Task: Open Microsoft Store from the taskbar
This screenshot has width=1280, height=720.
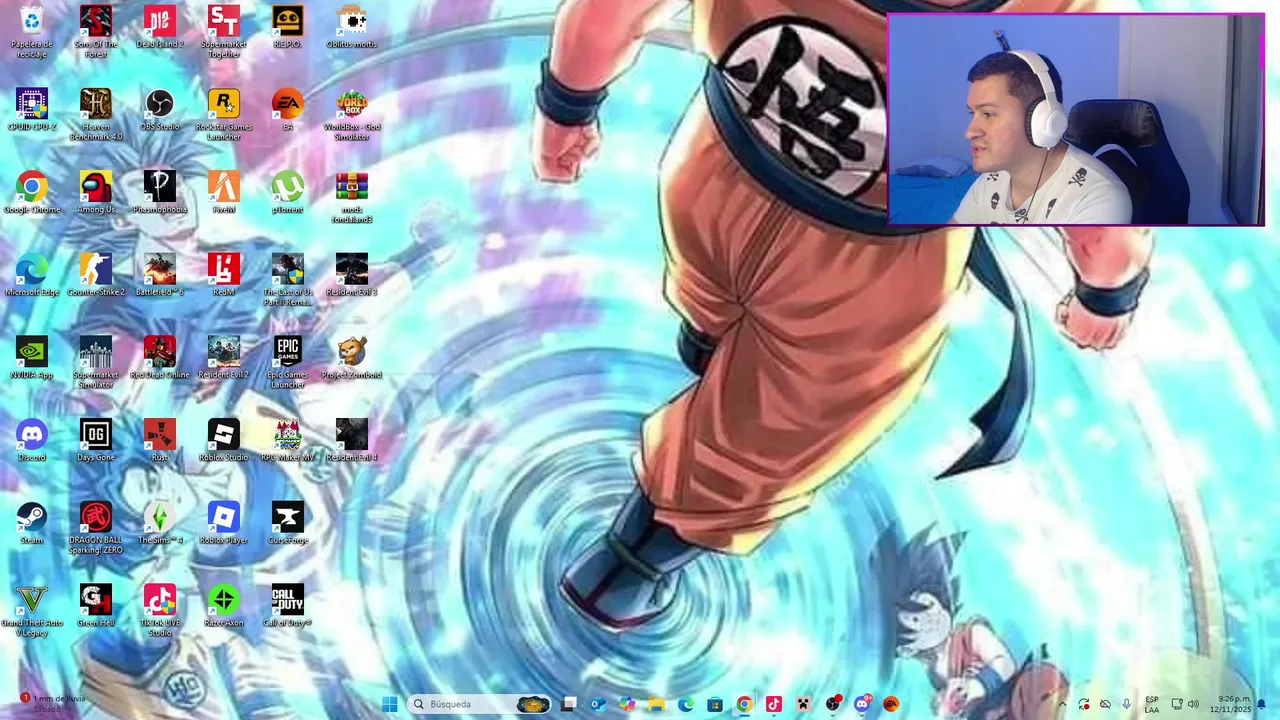Action: pyautogui.click(x=715, y=704)
